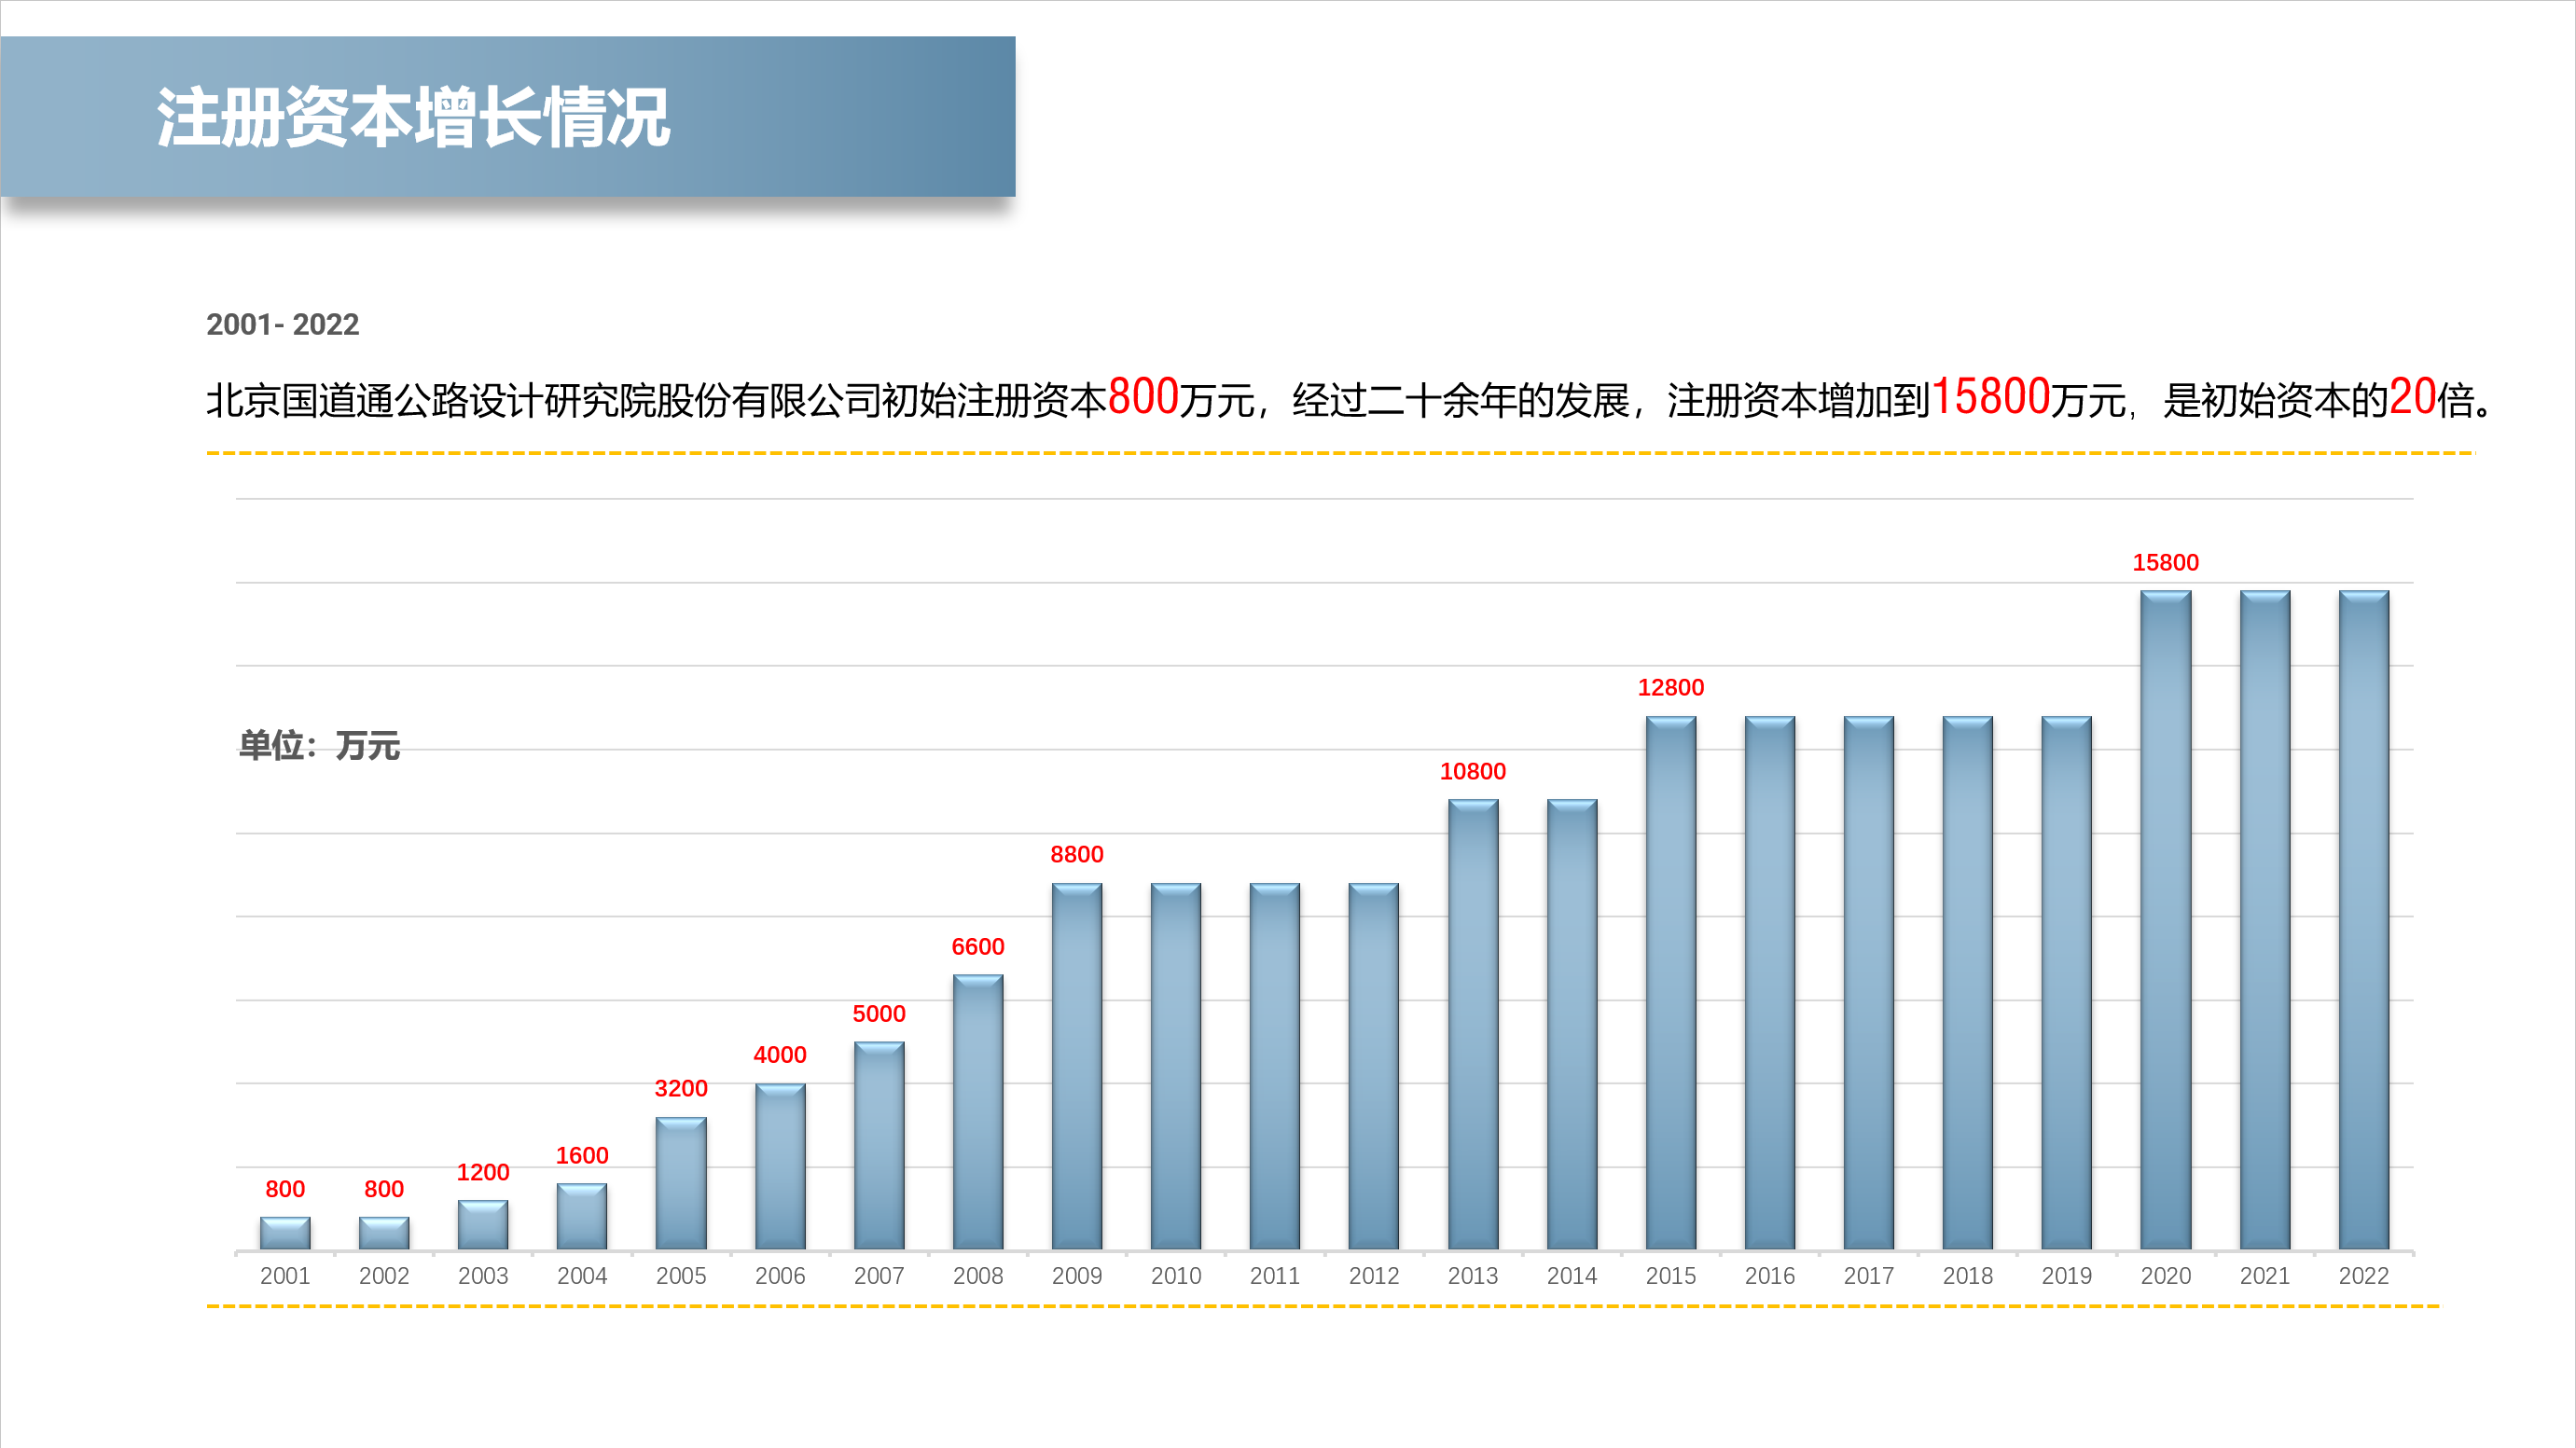Image resolution: width=2576 pixels, height=1448 pixels.
Task: Click the 2008 bar labeled 6600
Action: pos(977,1112)
